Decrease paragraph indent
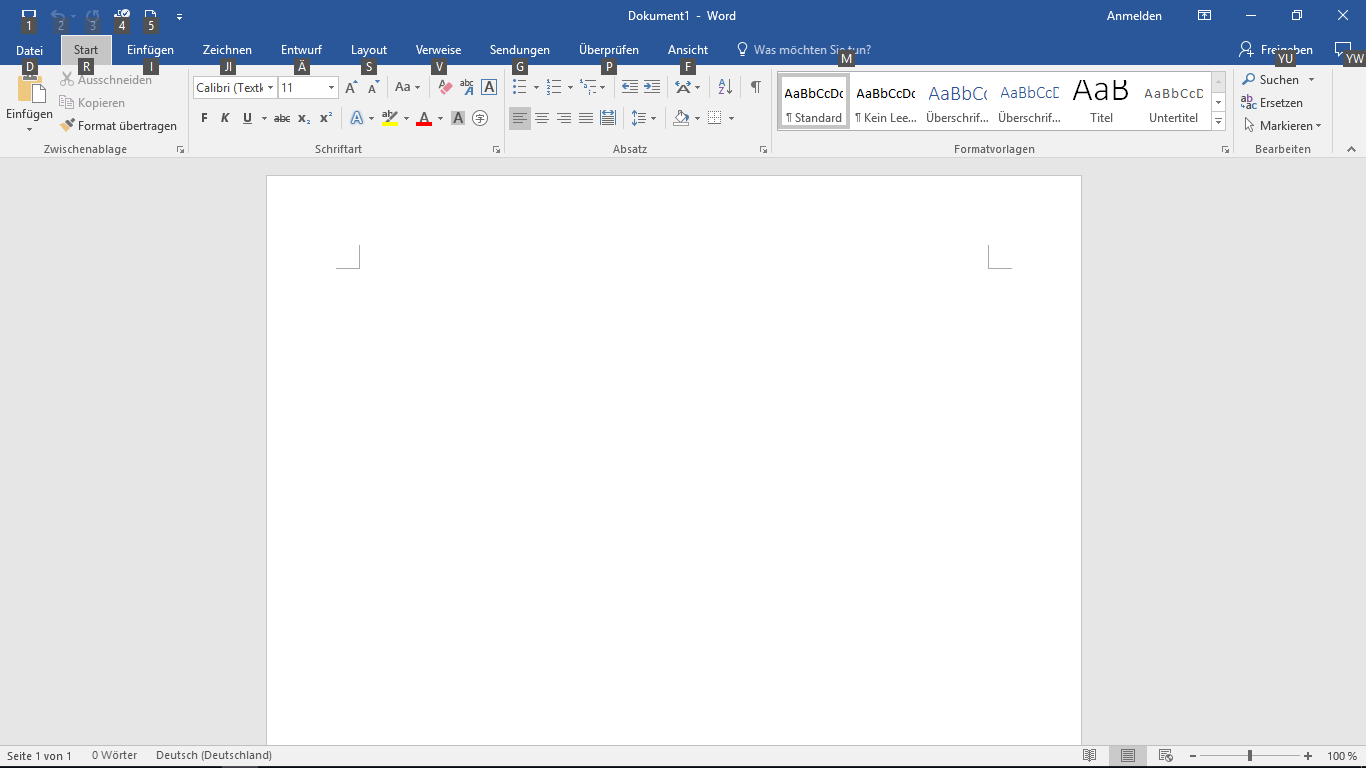The image size is (1366, 768). (x=630, y=88)
